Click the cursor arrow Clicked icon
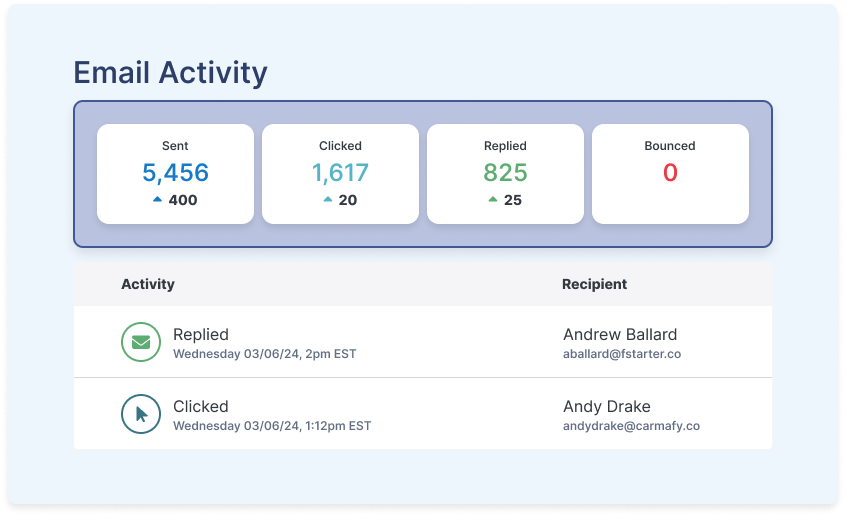Screen dimensions: 845x516 [x=141, y=414]
